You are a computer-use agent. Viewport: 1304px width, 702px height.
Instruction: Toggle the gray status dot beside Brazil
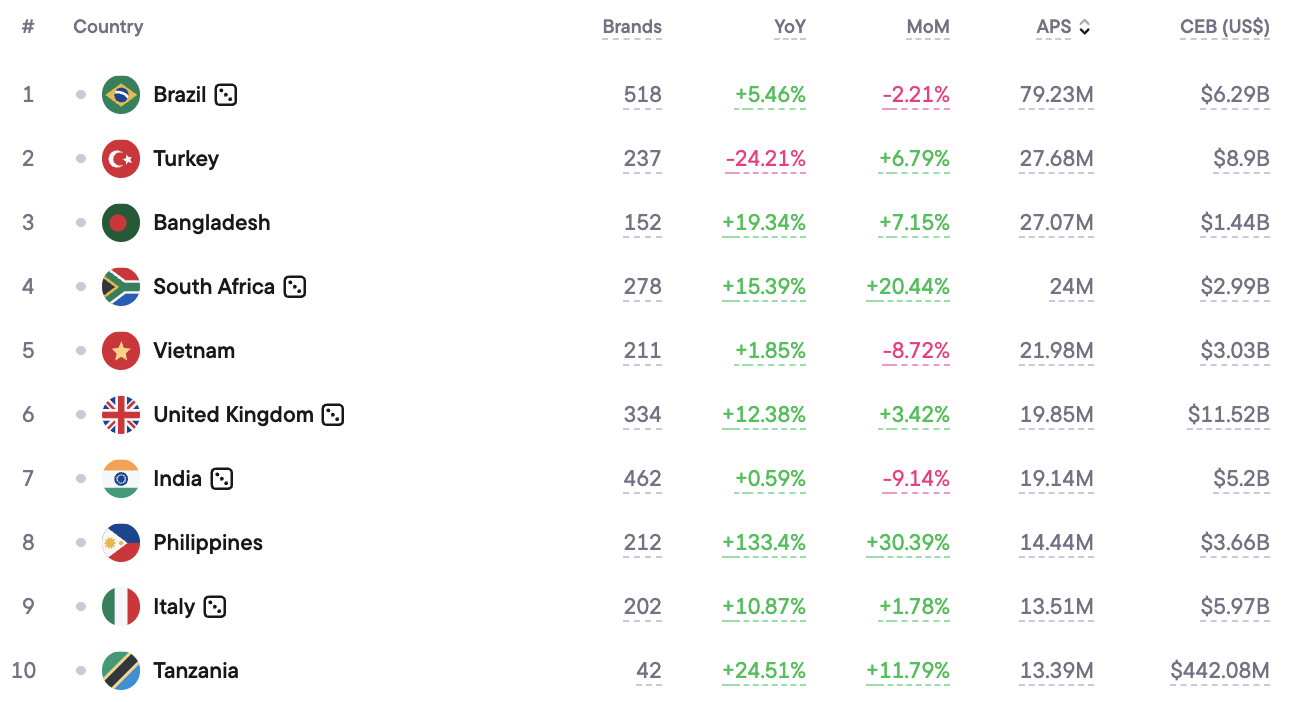click(81, 95)
